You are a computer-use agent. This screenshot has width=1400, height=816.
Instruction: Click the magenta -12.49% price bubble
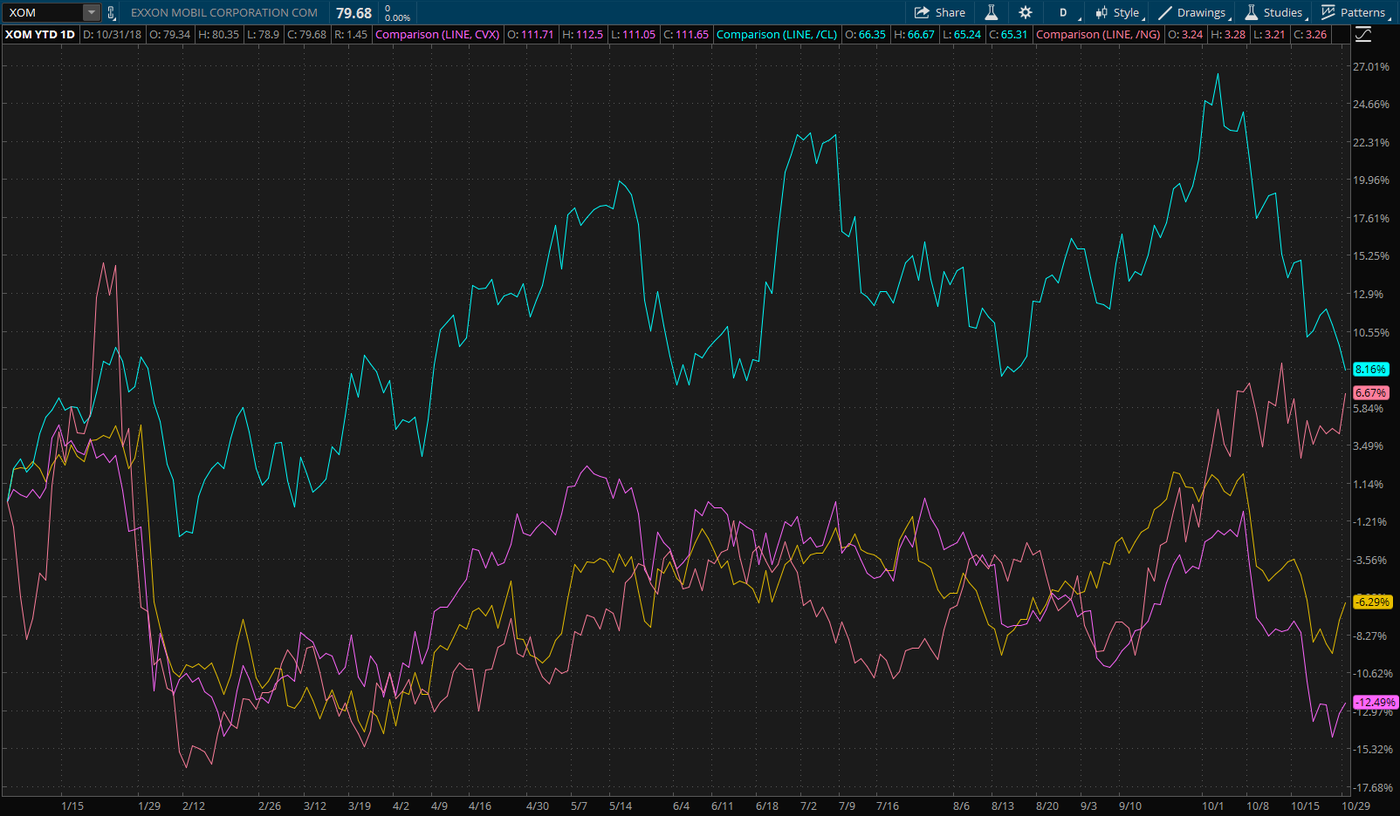(x=1374, y=702)
